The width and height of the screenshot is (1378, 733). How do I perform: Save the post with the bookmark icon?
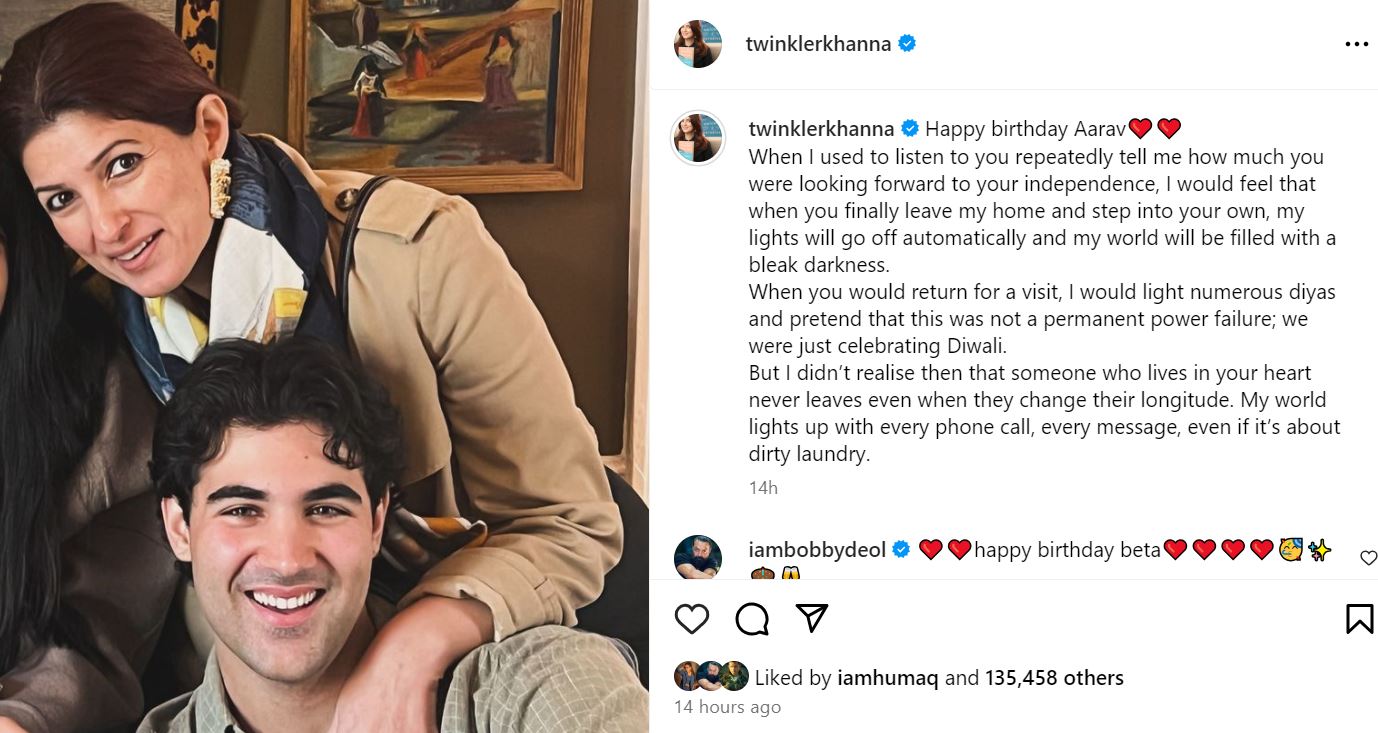tap(1359, 619)
